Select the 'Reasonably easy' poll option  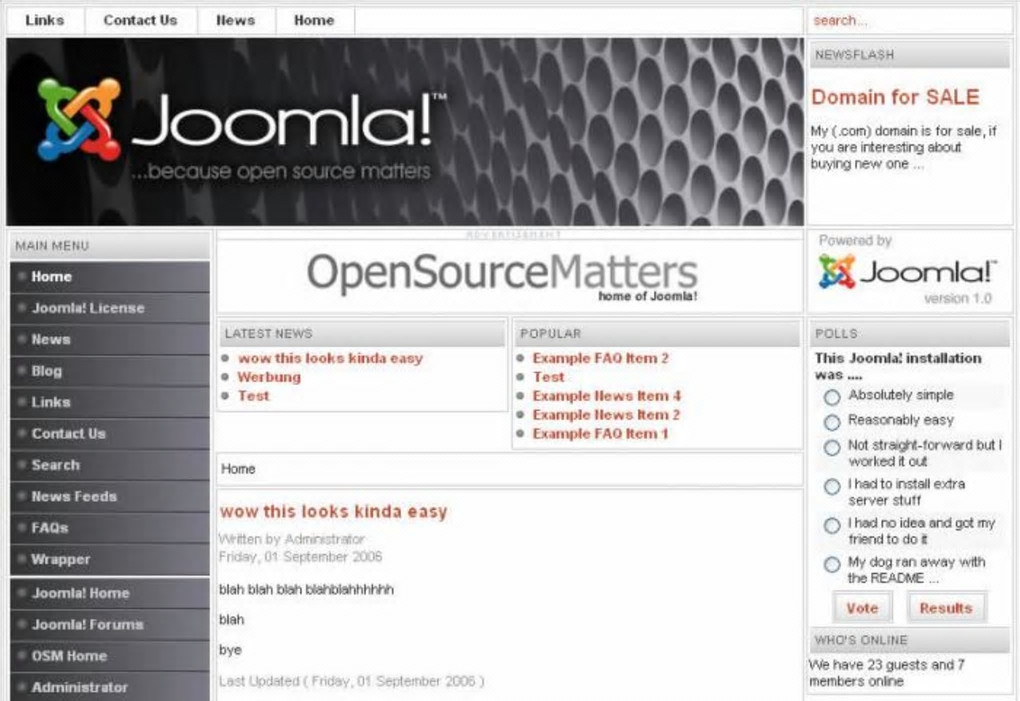(x=832, y=422)
